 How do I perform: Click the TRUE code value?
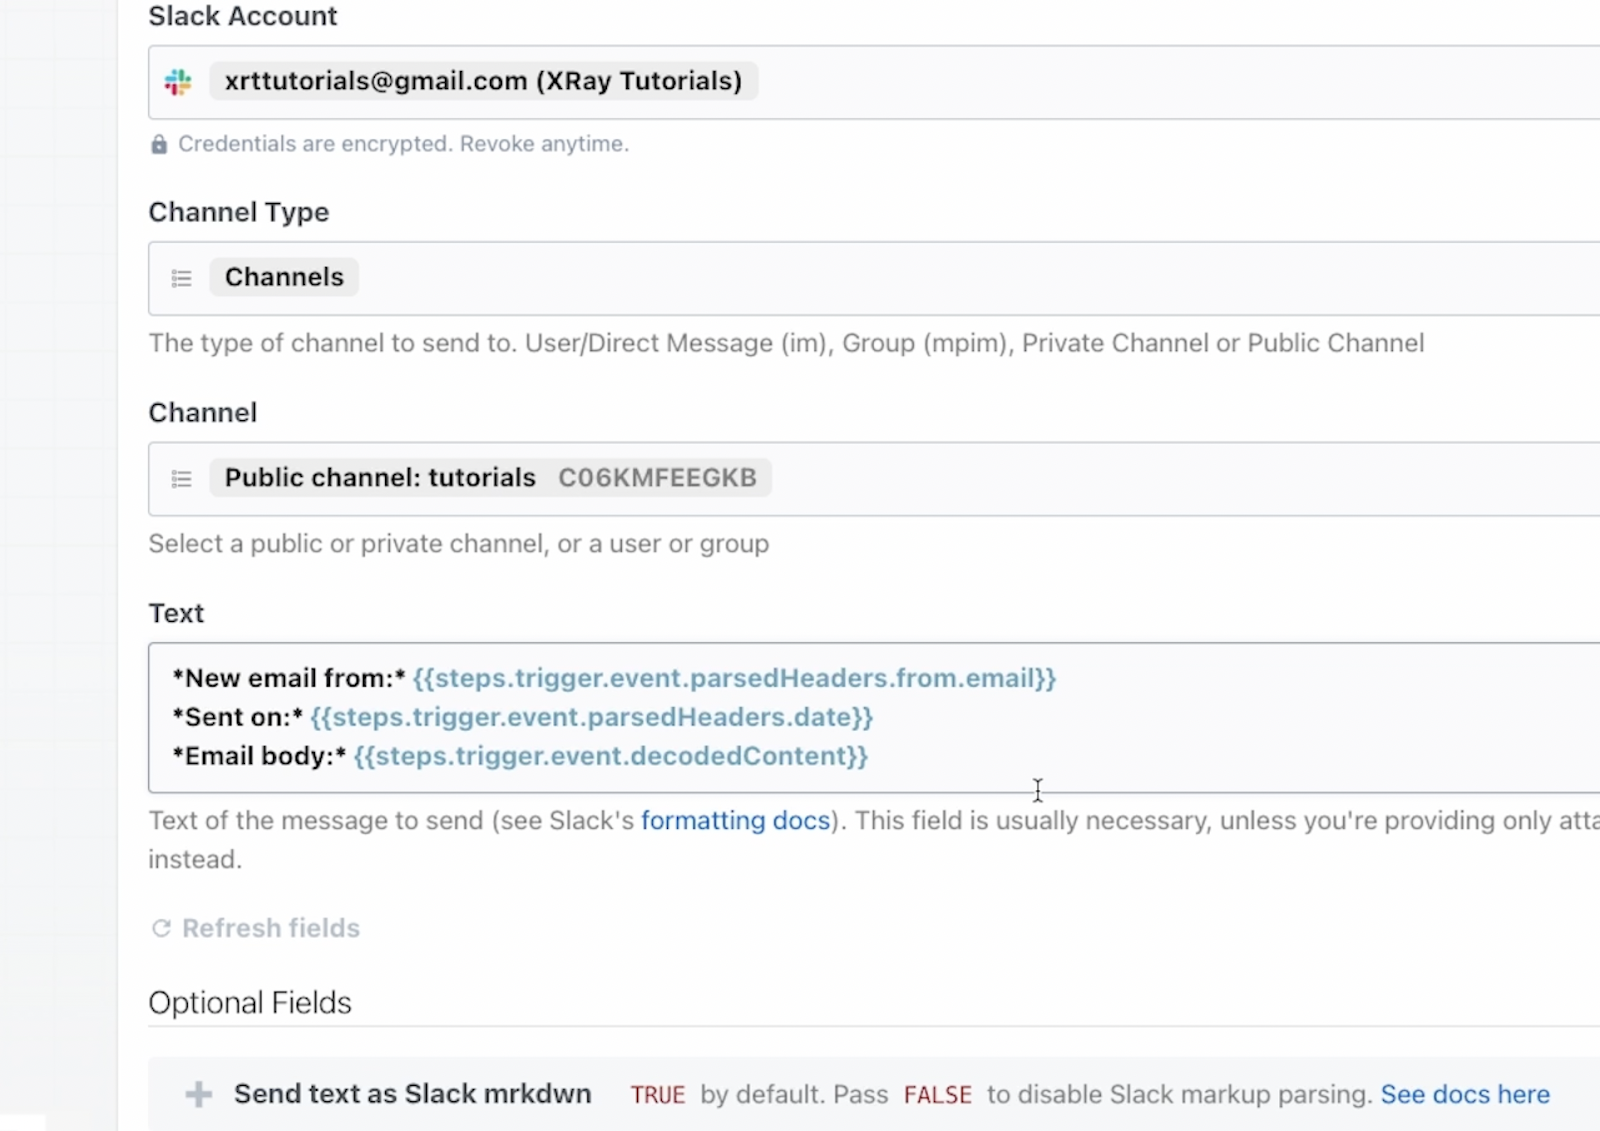[x=658, y=1095]
